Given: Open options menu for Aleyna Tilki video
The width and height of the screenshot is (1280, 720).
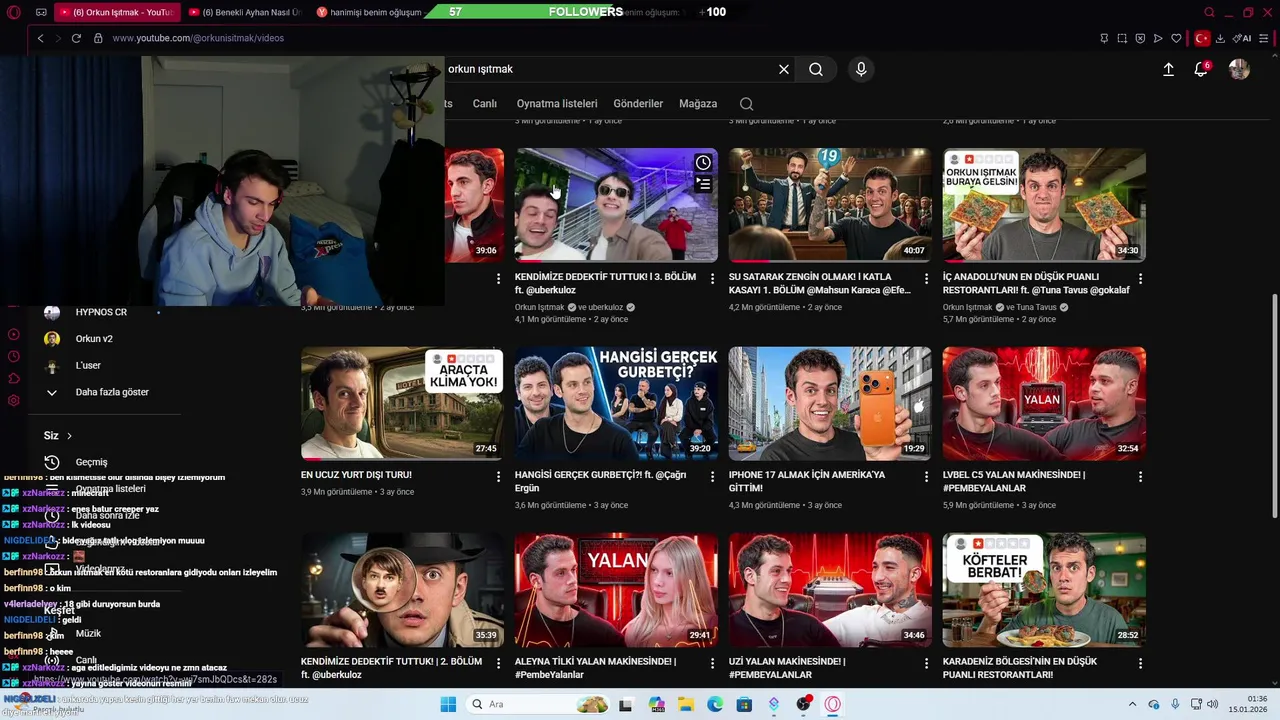Looking at the screenshot, I should pos(712,664).
